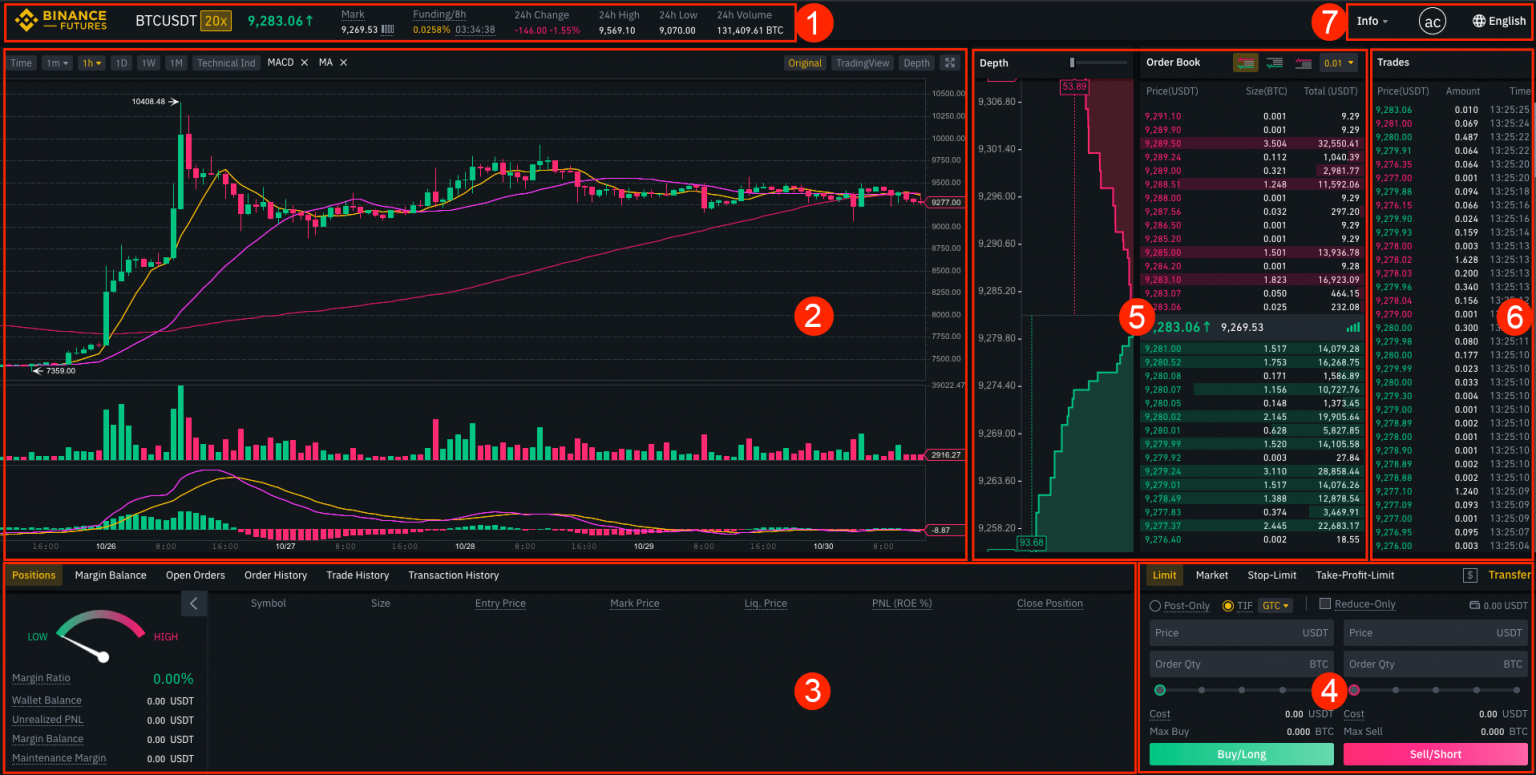Show only buy orders in the order book
Viewport: 1536px width, 775px height.
1274,62
